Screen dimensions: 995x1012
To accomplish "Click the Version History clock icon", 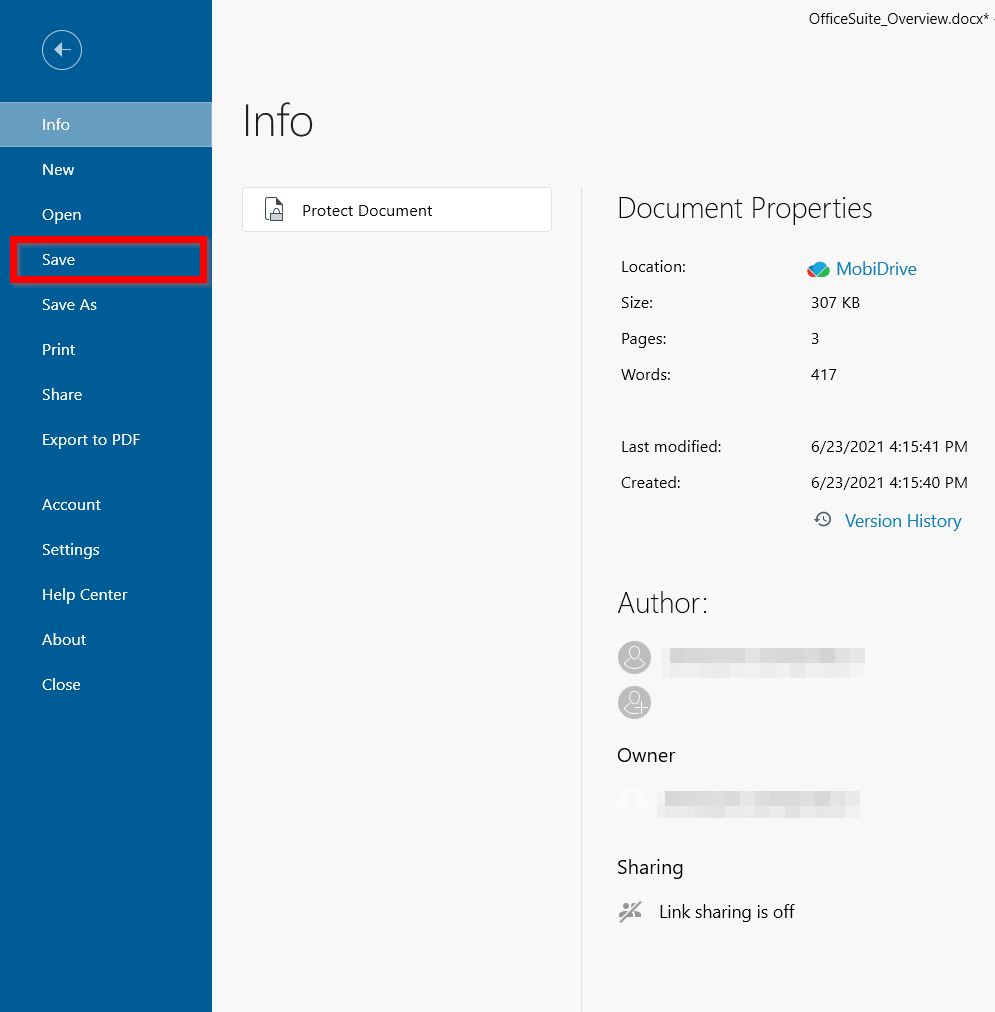I will [x=822, y=520].
